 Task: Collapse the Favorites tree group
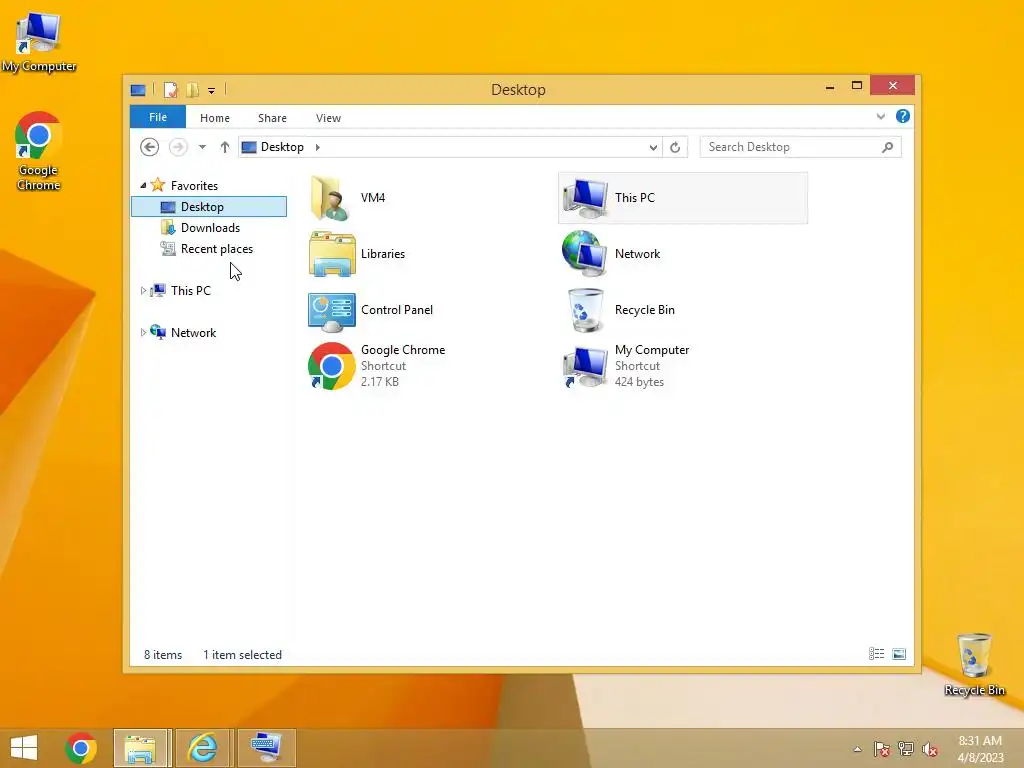(143, 185)
